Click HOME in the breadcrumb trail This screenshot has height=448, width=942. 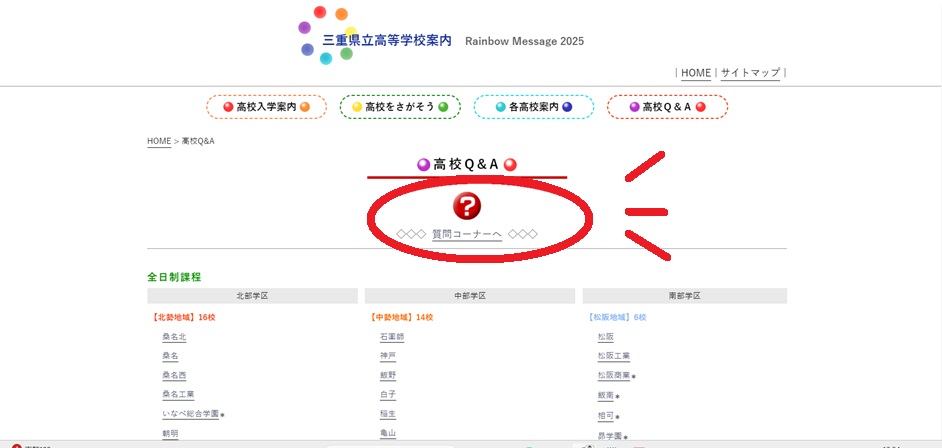click(x=159, y=141)
